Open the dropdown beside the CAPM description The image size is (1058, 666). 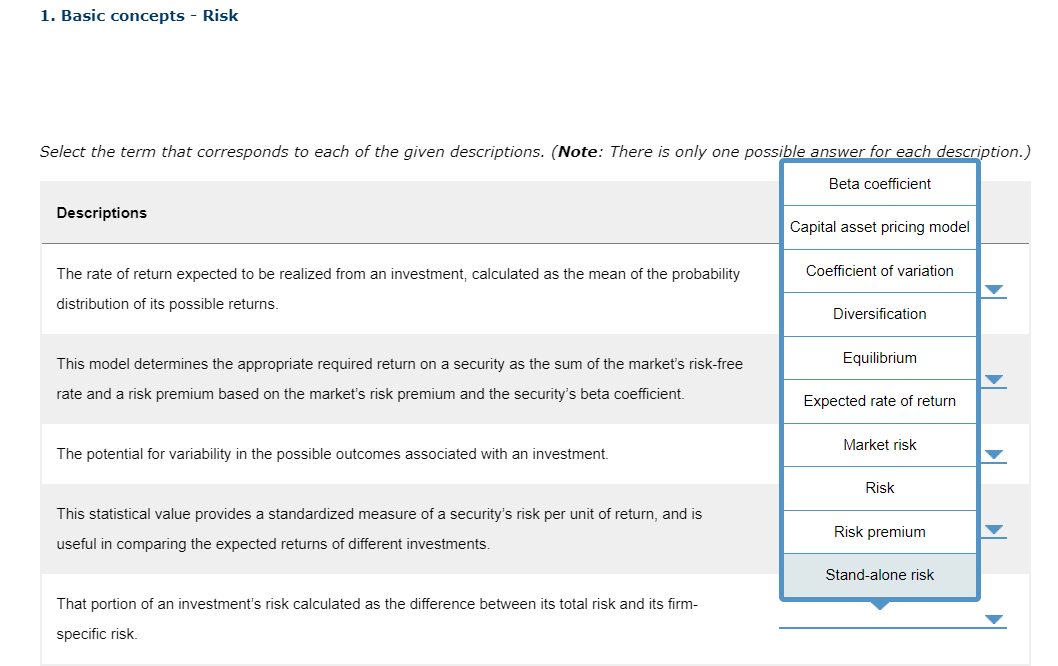pyautogui.click(x=993, y=380)
